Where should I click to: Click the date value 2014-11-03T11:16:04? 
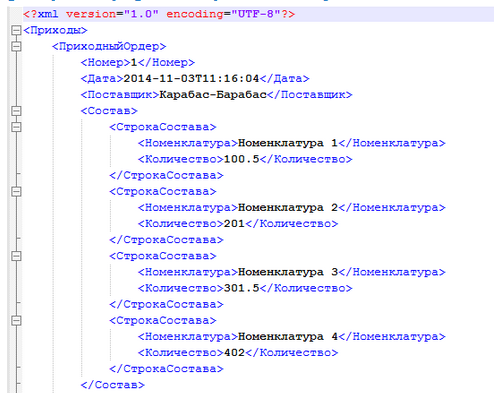[191, 79]
